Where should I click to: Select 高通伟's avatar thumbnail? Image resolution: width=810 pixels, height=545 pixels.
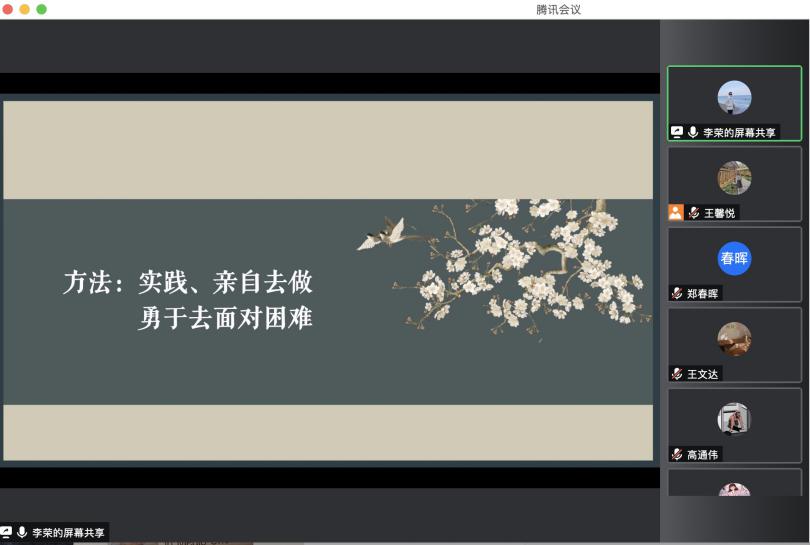[734, 419]
